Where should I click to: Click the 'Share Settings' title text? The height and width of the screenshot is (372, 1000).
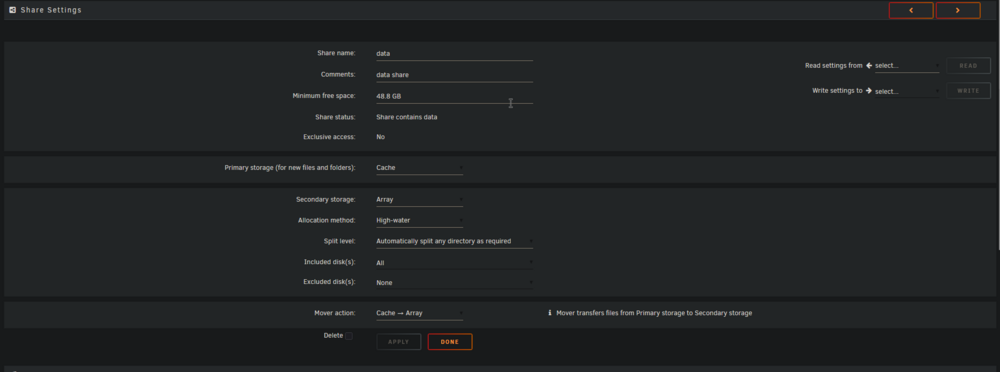51,10
